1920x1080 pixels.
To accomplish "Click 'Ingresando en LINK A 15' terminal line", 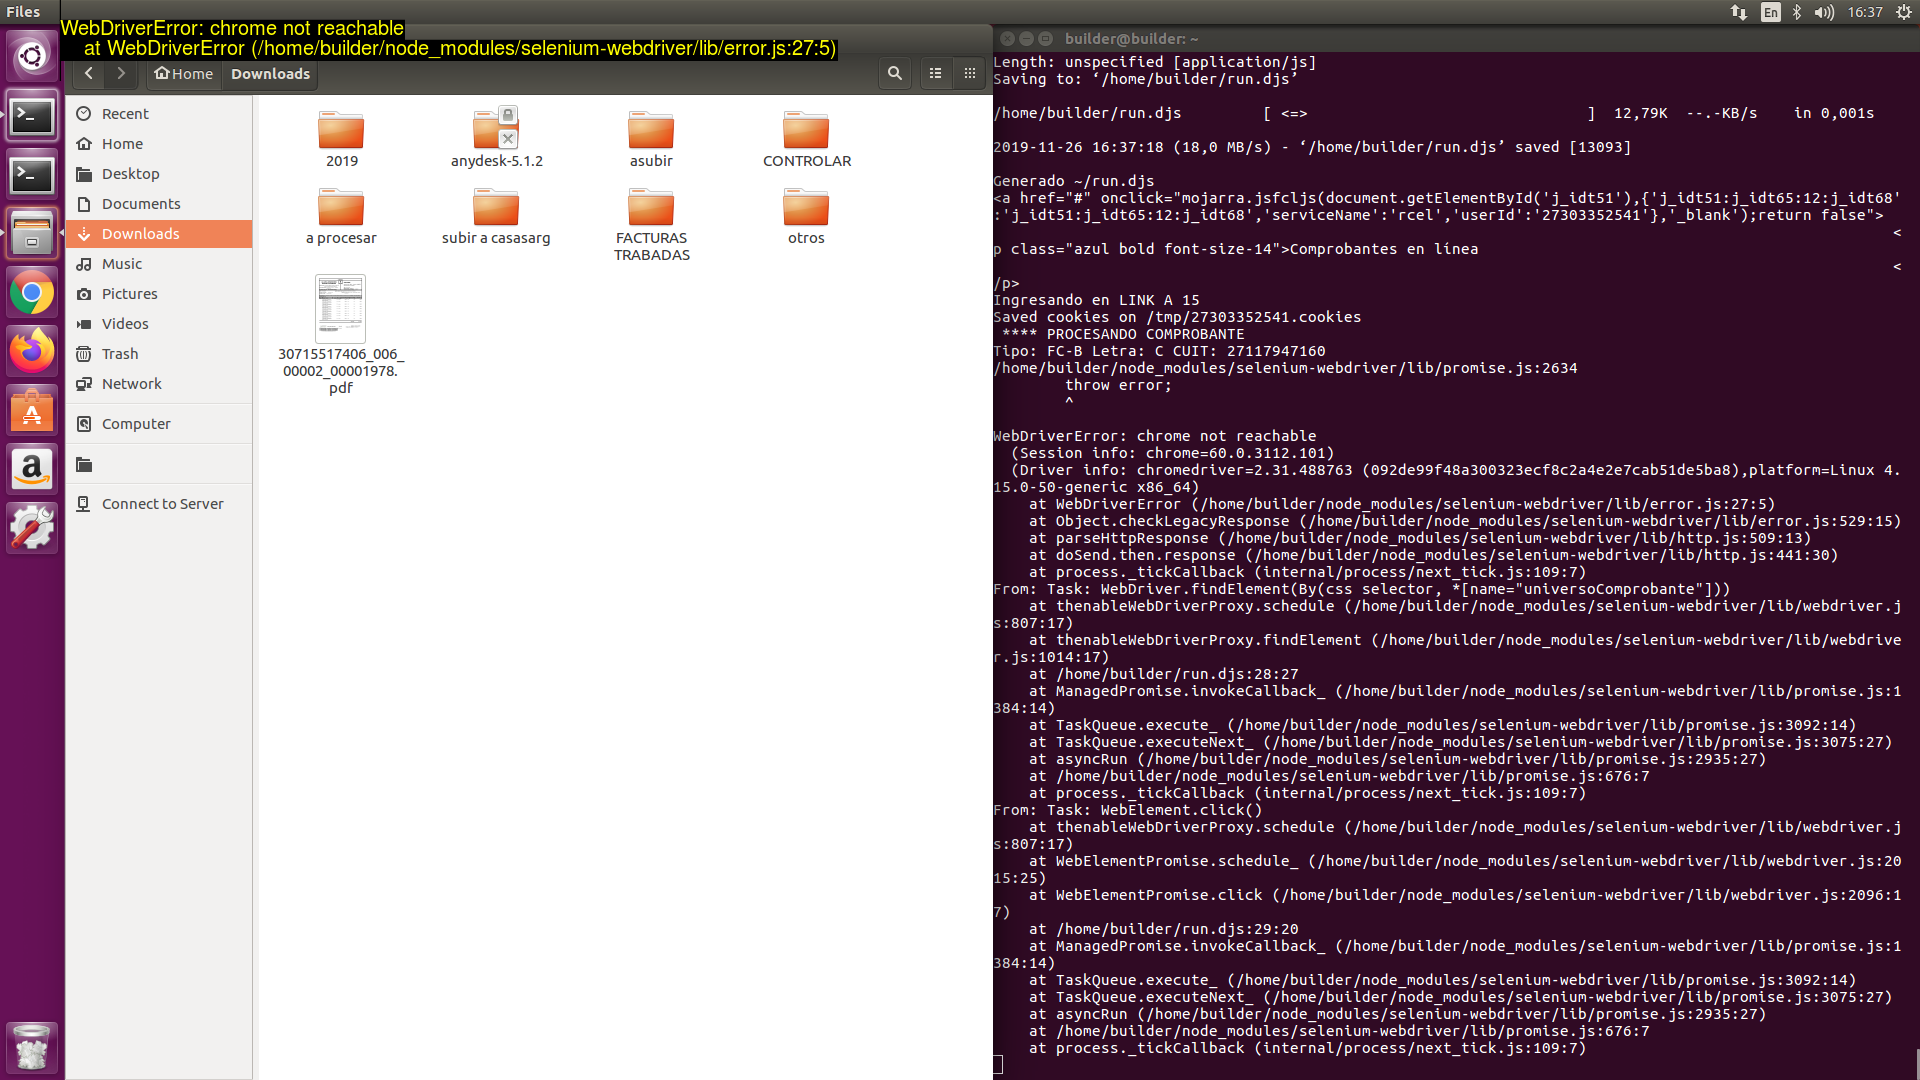I will point(1096,300).
